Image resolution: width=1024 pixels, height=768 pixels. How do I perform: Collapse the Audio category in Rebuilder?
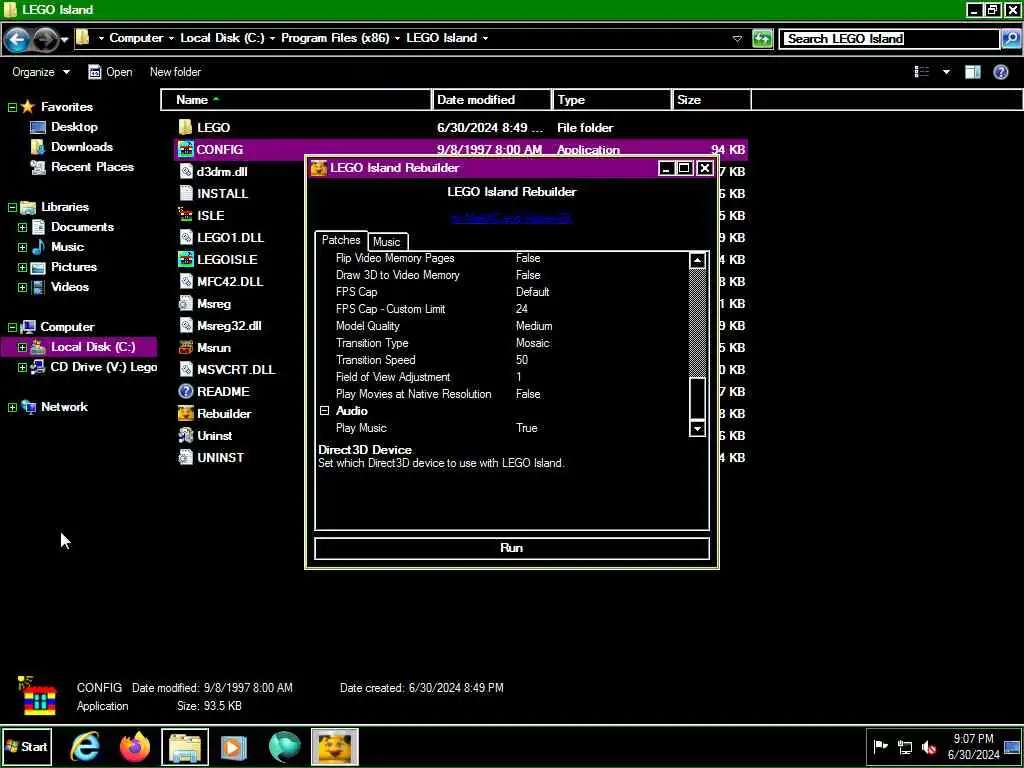click(x=324, y=411)
